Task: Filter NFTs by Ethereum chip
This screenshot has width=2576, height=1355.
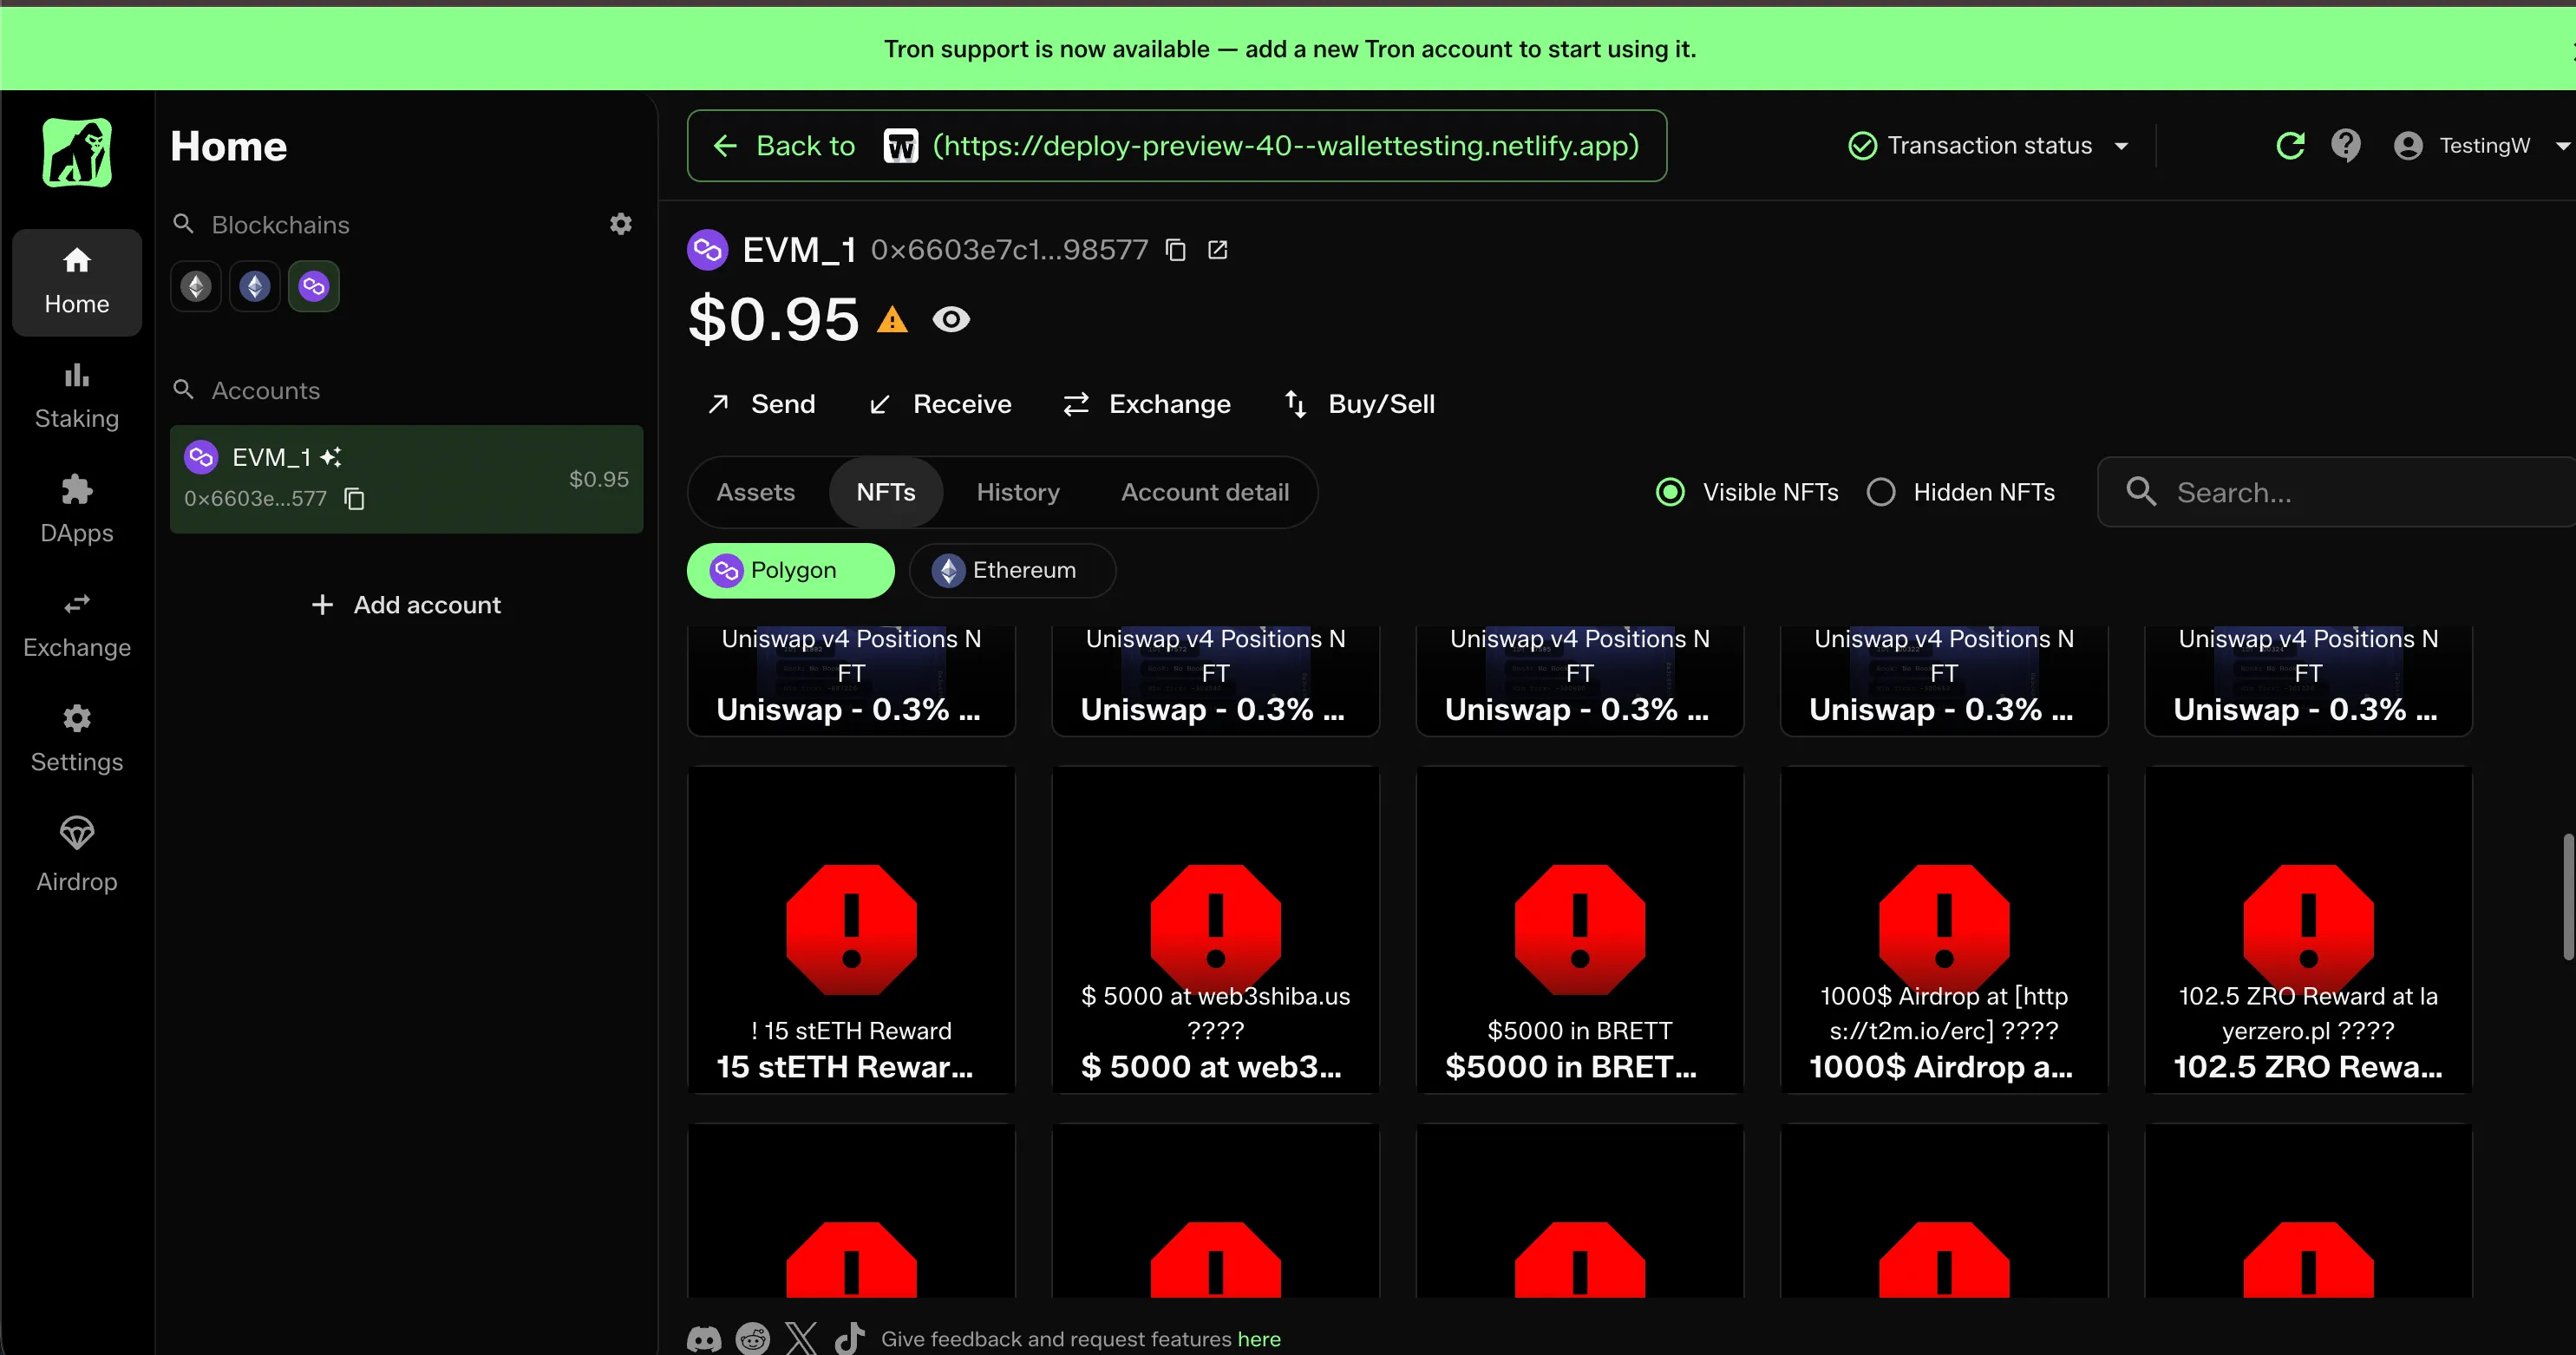Action: [1012, 571]
